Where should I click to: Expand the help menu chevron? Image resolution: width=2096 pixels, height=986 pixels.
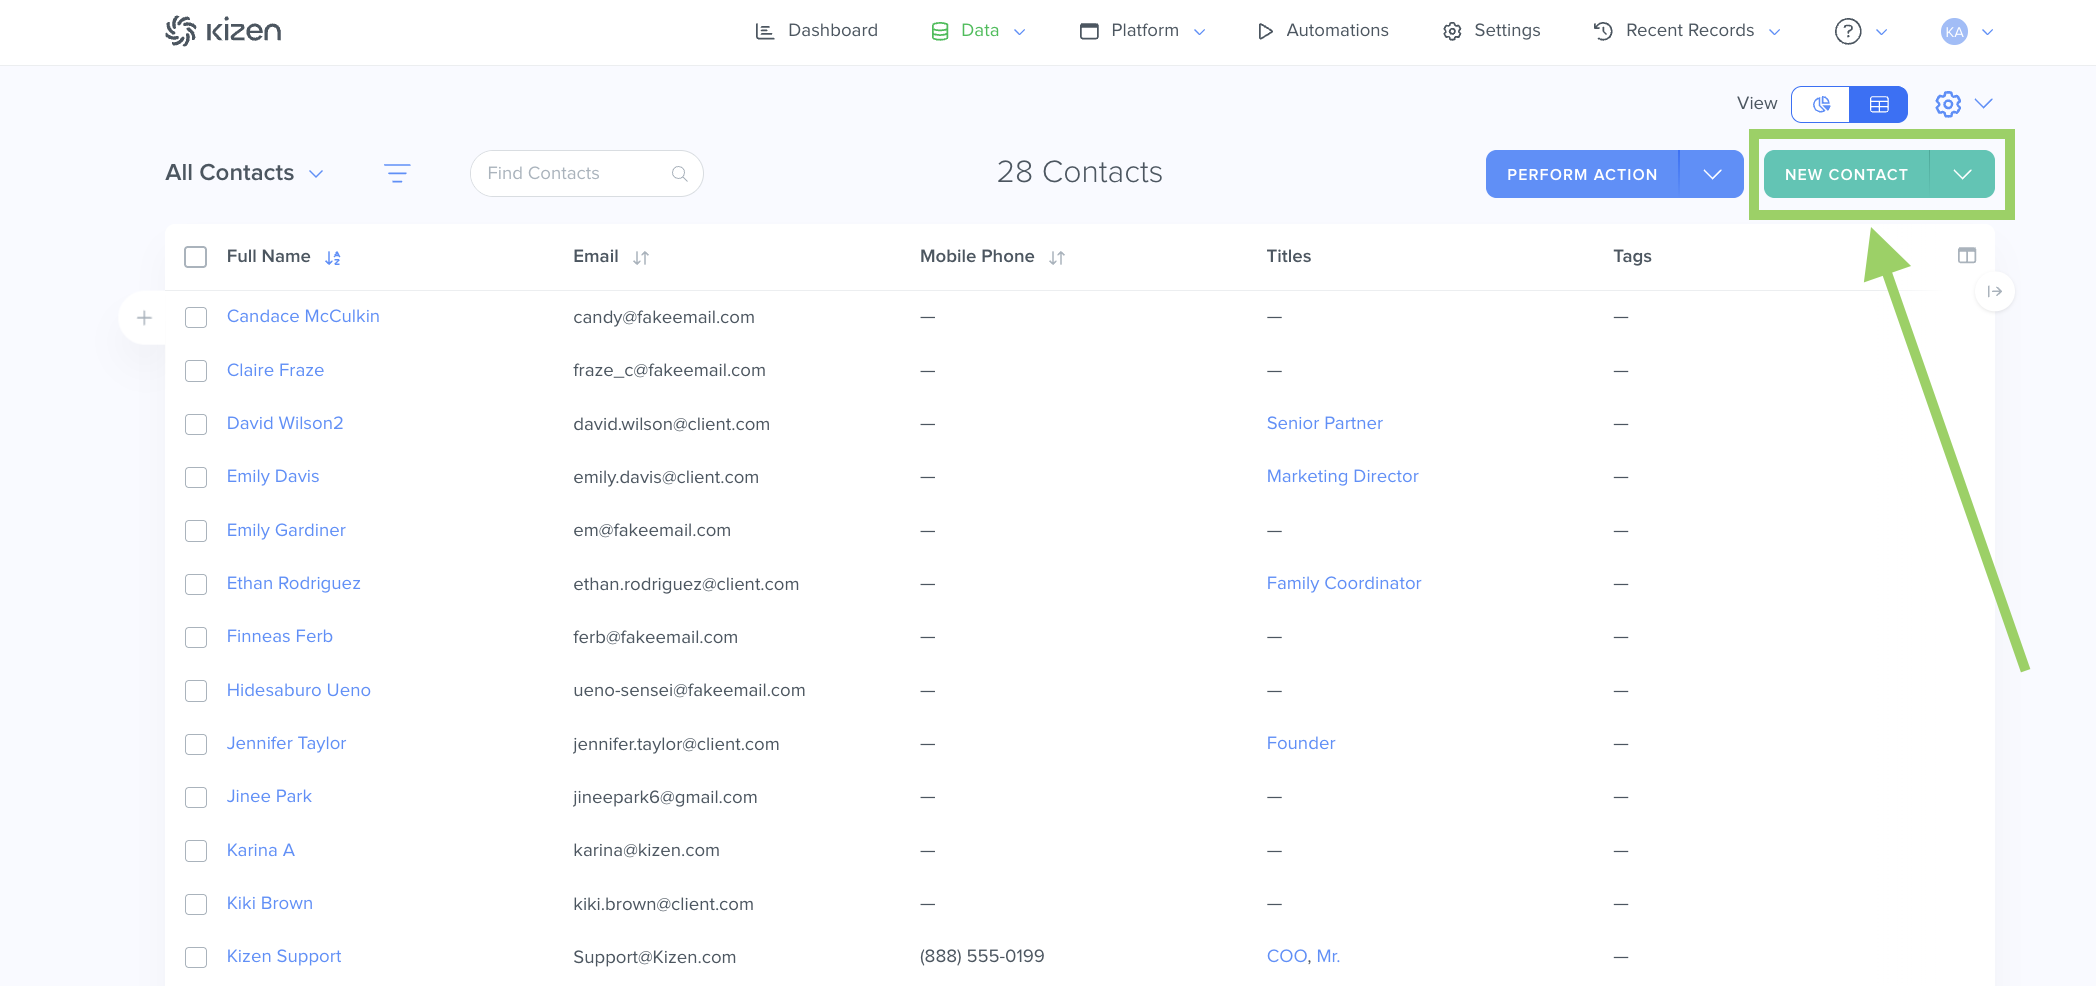click(1881, 32)
